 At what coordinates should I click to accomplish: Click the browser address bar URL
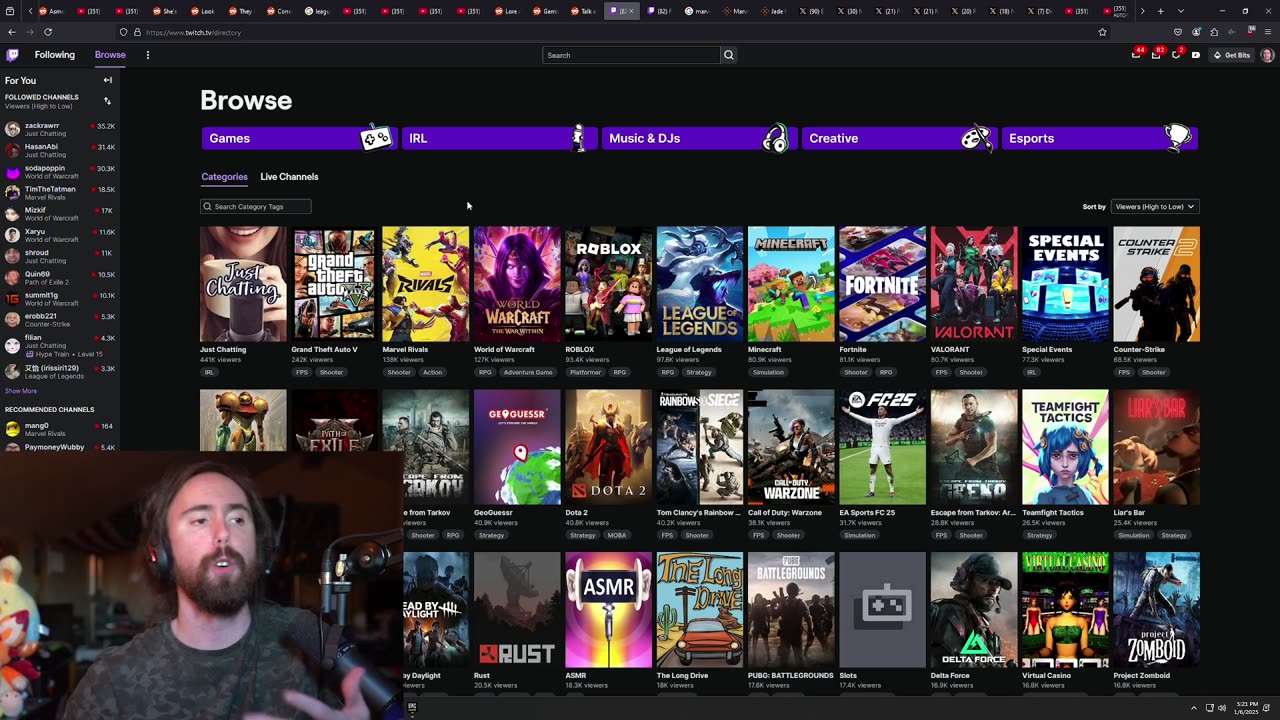click(x=193, y=32)
